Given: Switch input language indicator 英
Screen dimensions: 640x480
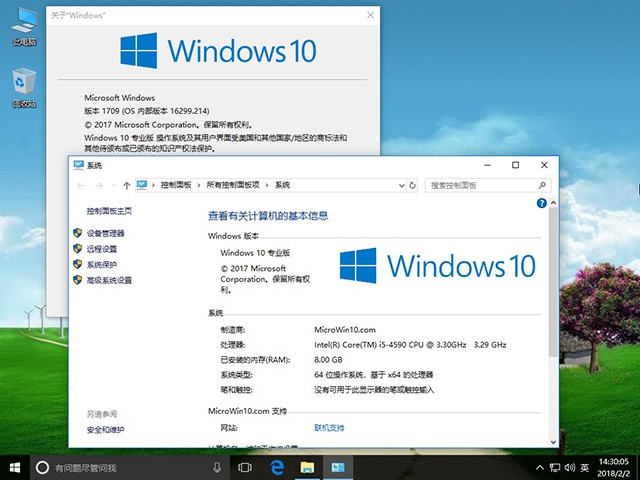Looking at the screenshot, I should pos(585,468).
